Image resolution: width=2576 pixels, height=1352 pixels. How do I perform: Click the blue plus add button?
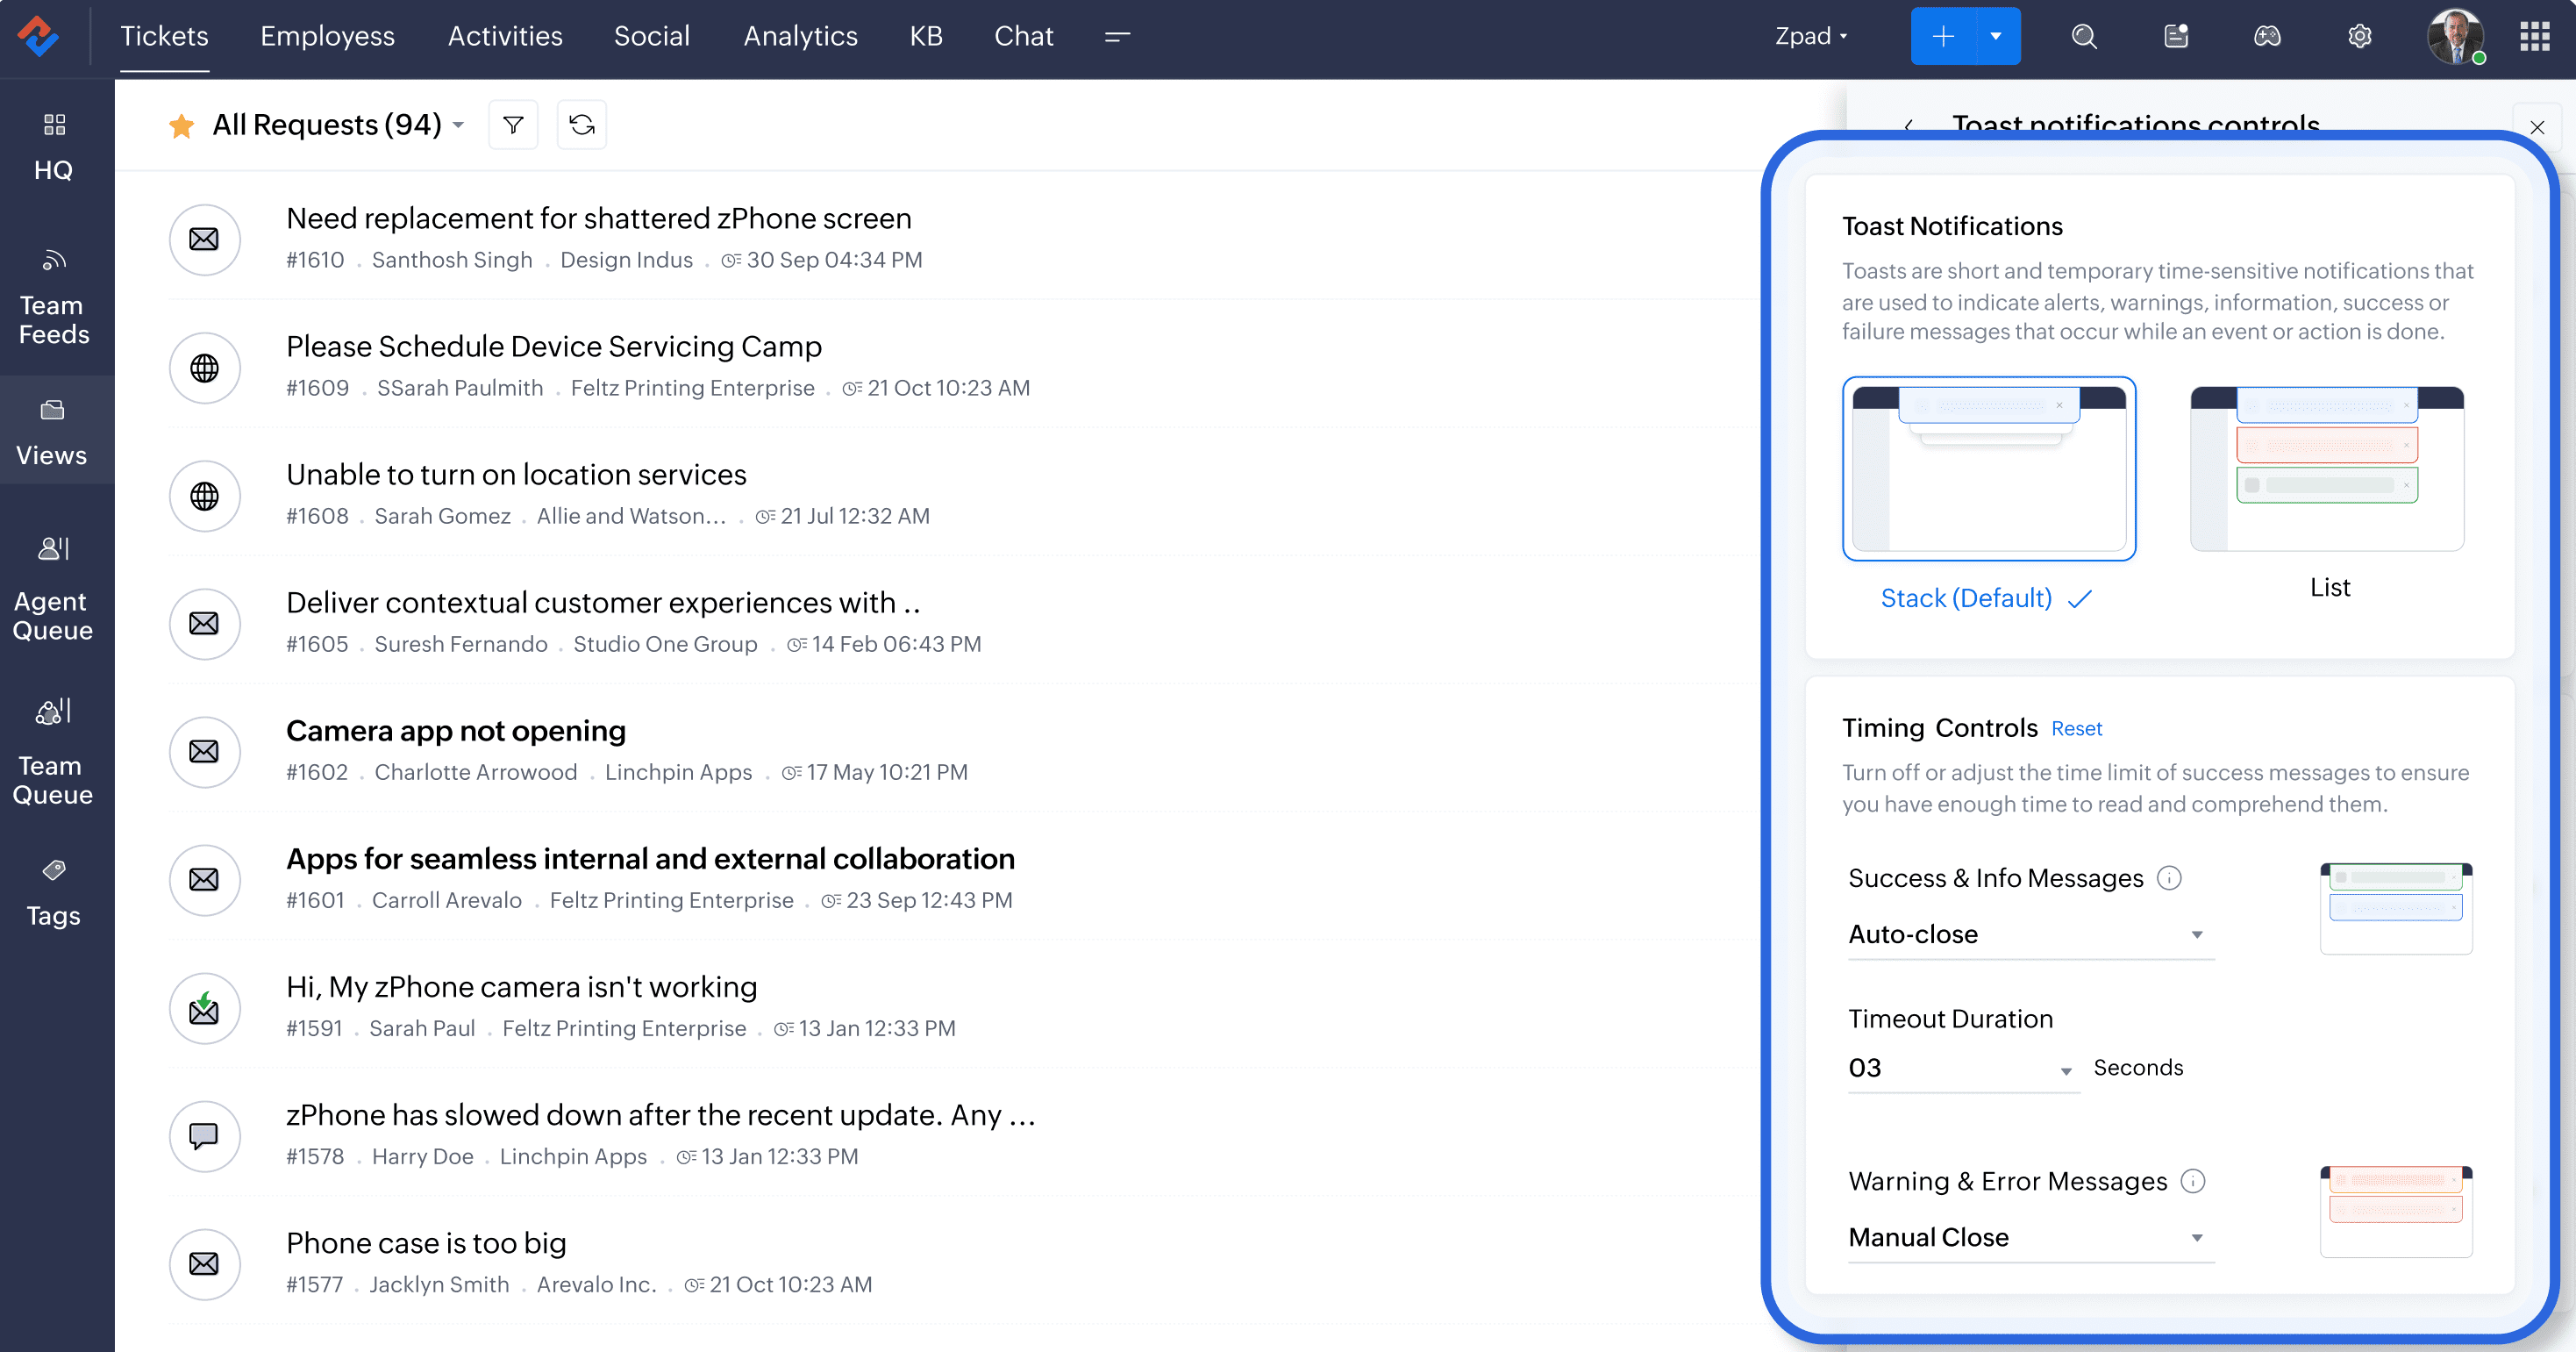pyautogui.click(x=1943, y=37)
